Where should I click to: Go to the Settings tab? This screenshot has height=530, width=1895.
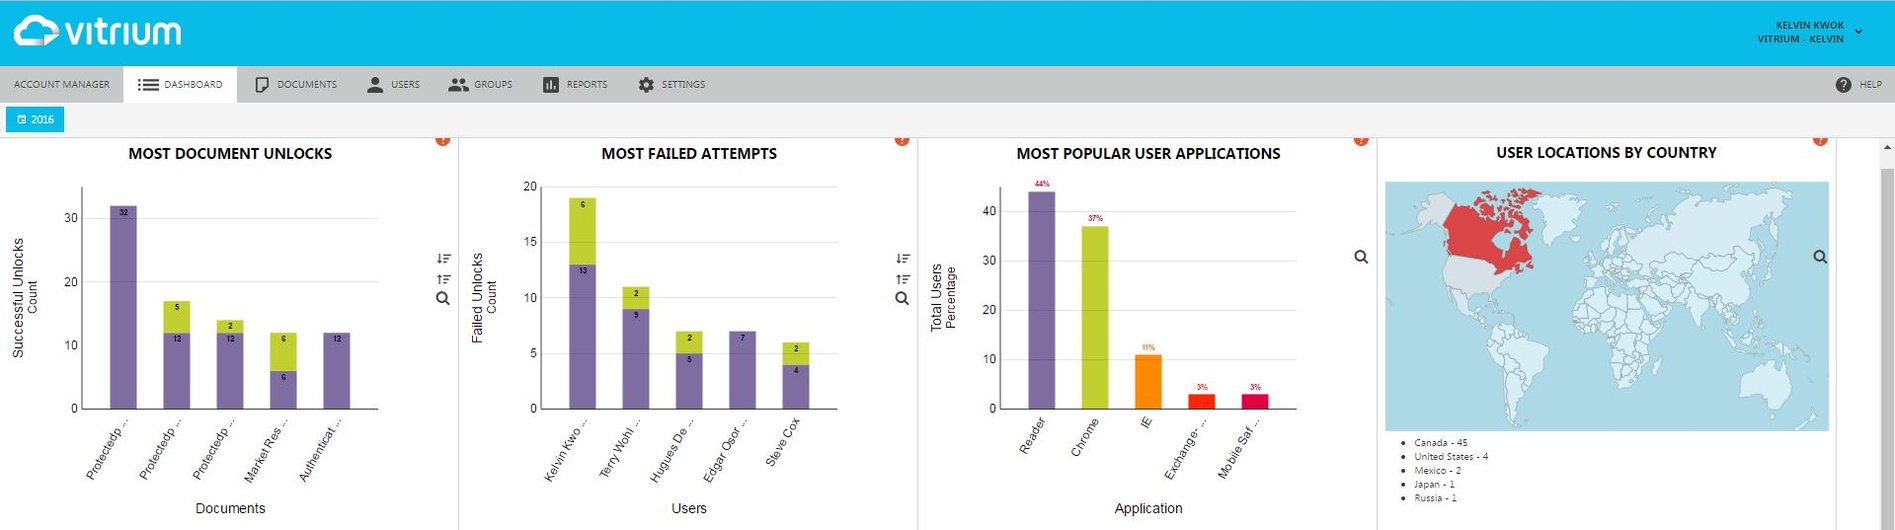click(672, 85)
